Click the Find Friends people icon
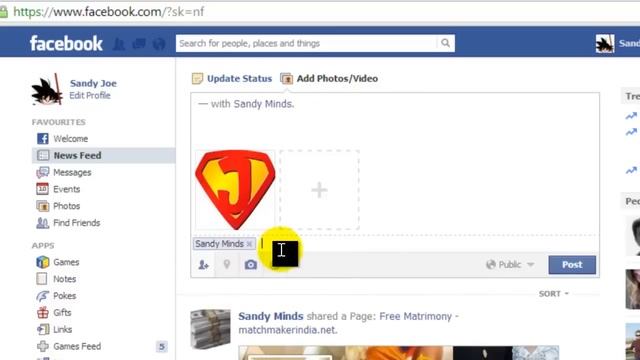 (42, 223)
